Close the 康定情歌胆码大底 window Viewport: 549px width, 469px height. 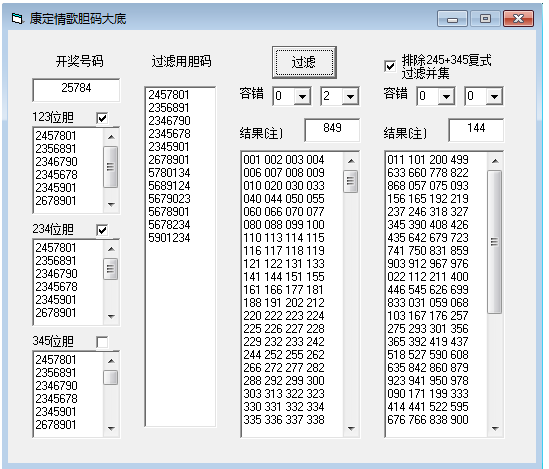coord(518,19)
